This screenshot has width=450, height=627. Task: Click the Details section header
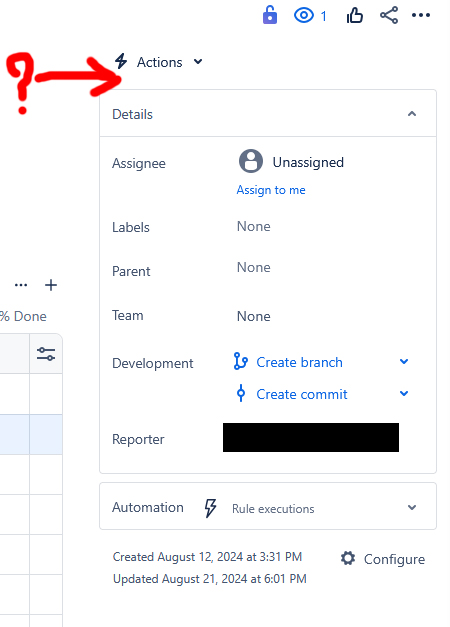tap(268, 114)
